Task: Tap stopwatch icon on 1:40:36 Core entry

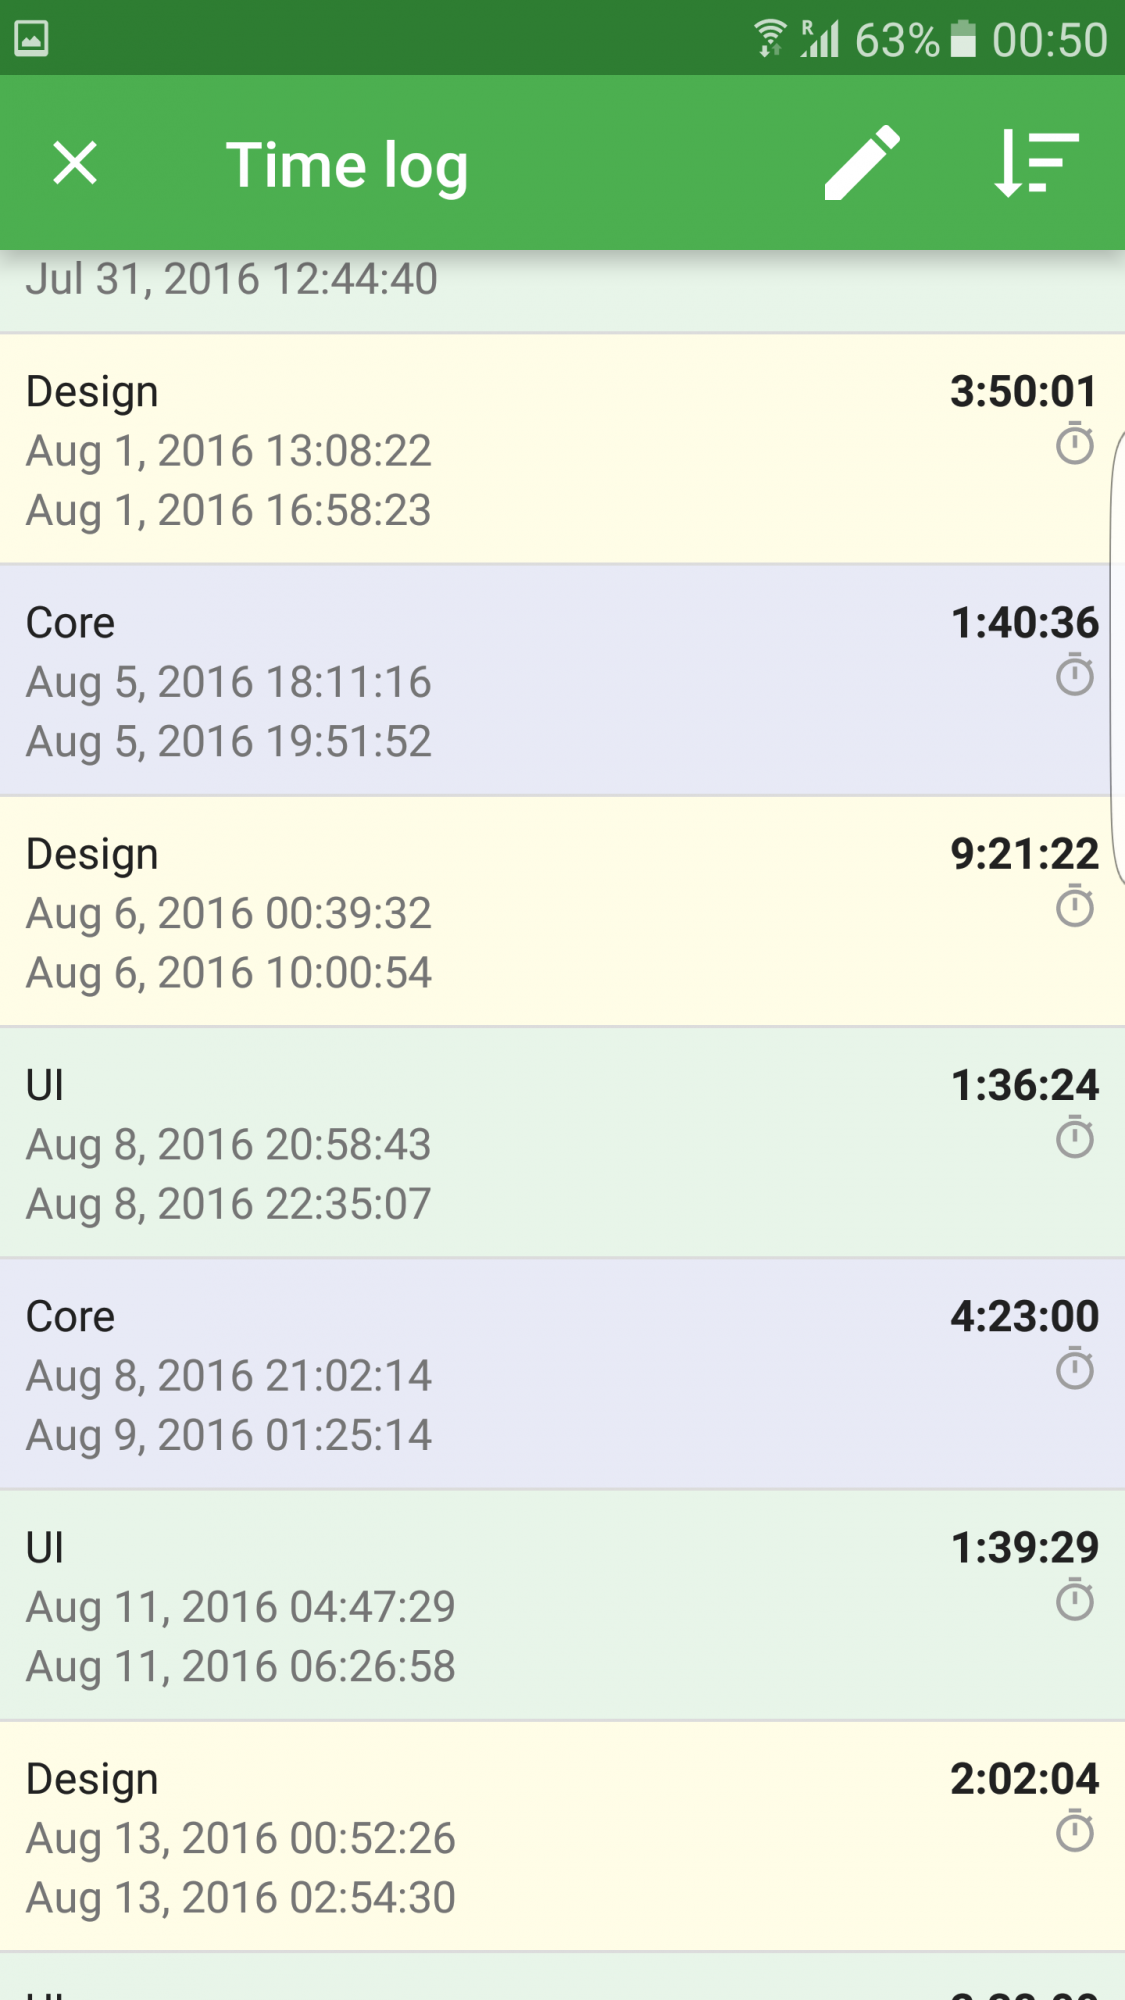Action: pos(1075,675)
